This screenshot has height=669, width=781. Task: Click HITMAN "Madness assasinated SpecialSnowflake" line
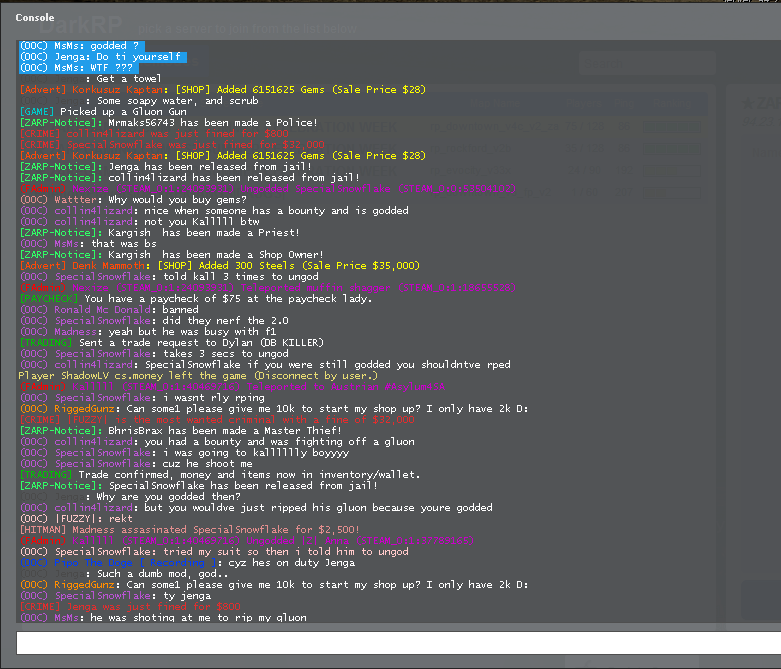click(189, 530)
